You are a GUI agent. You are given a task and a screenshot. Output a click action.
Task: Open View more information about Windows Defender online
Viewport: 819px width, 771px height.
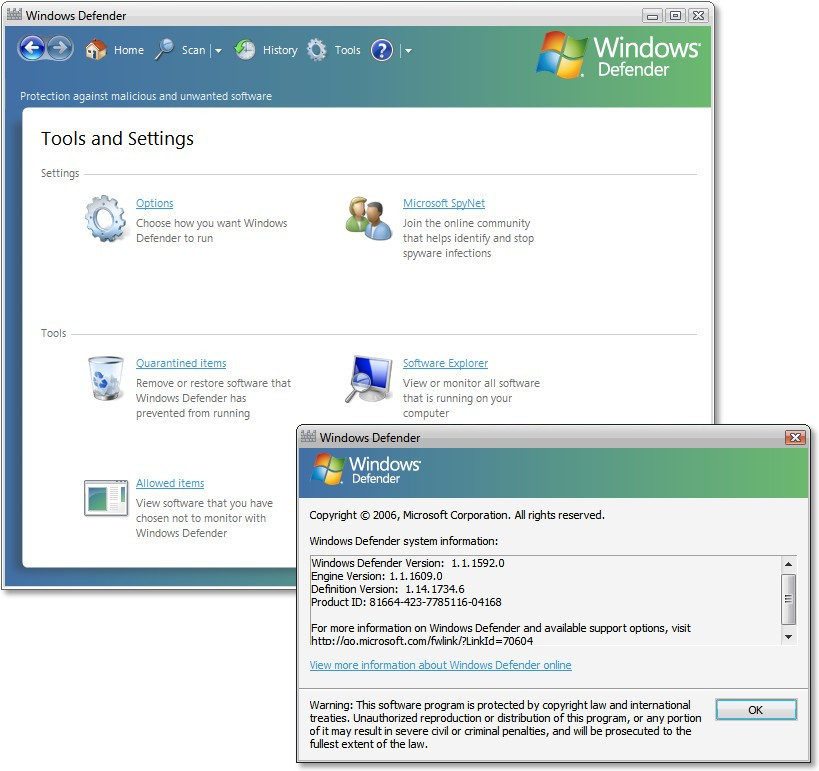[x=440, y=665]
